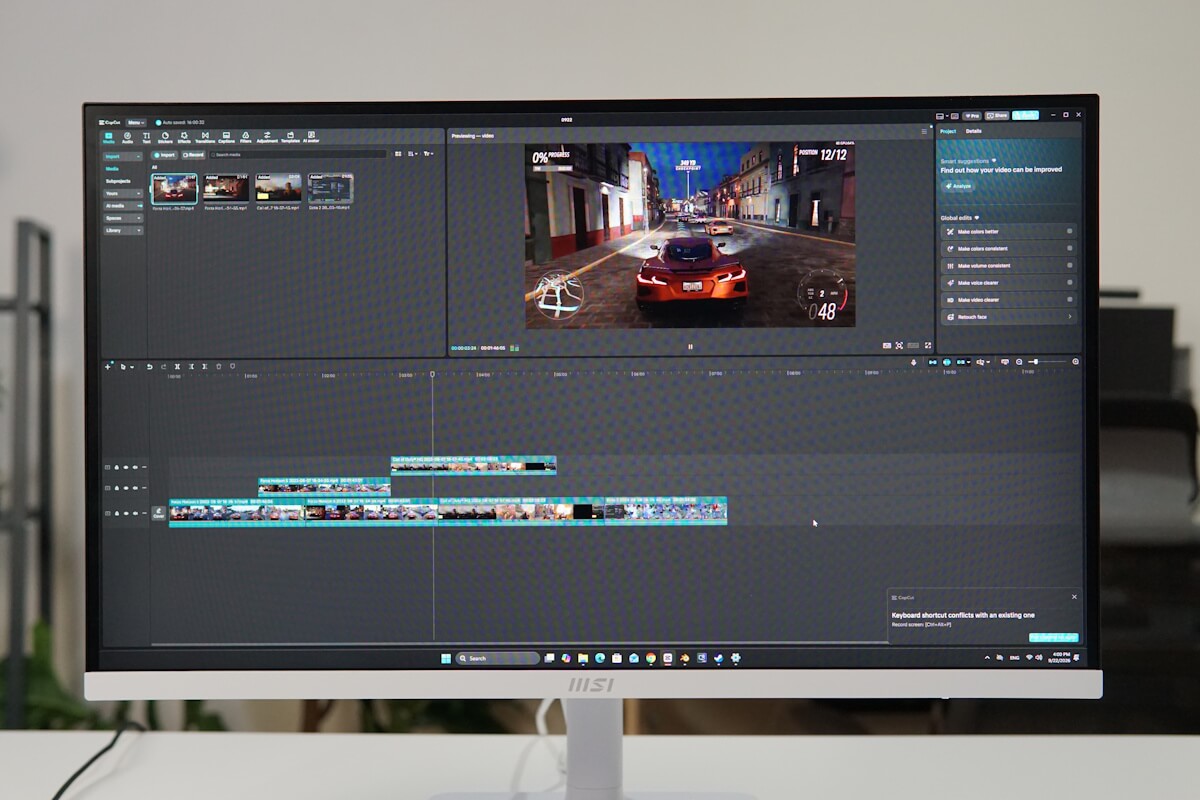Open the media filter dropdown

[x=428, y=154]
